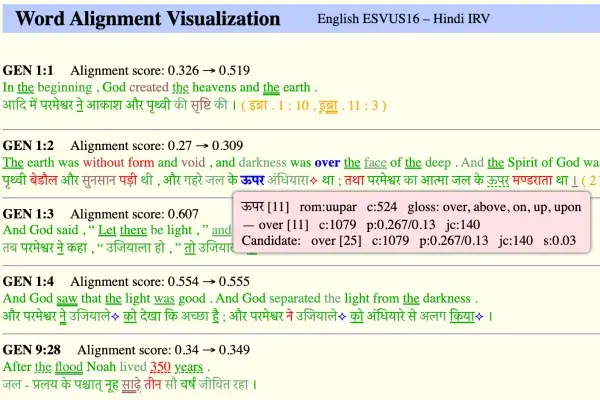
Task: Click alignment score "0.34 → 0.349"
Action: [212, 350]
